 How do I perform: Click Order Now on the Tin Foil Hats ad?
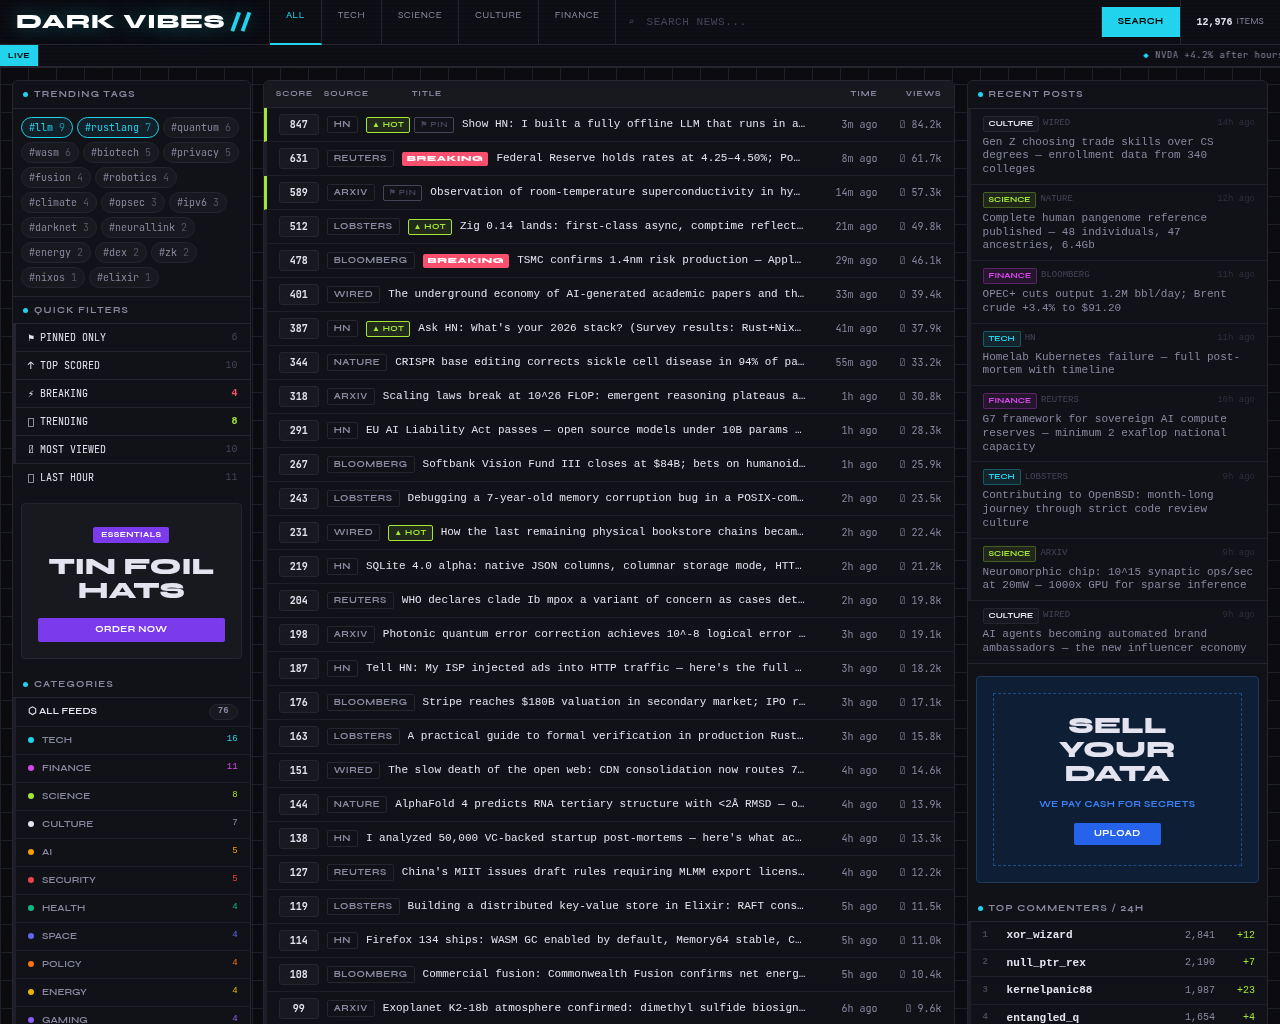tap(131, 630)
